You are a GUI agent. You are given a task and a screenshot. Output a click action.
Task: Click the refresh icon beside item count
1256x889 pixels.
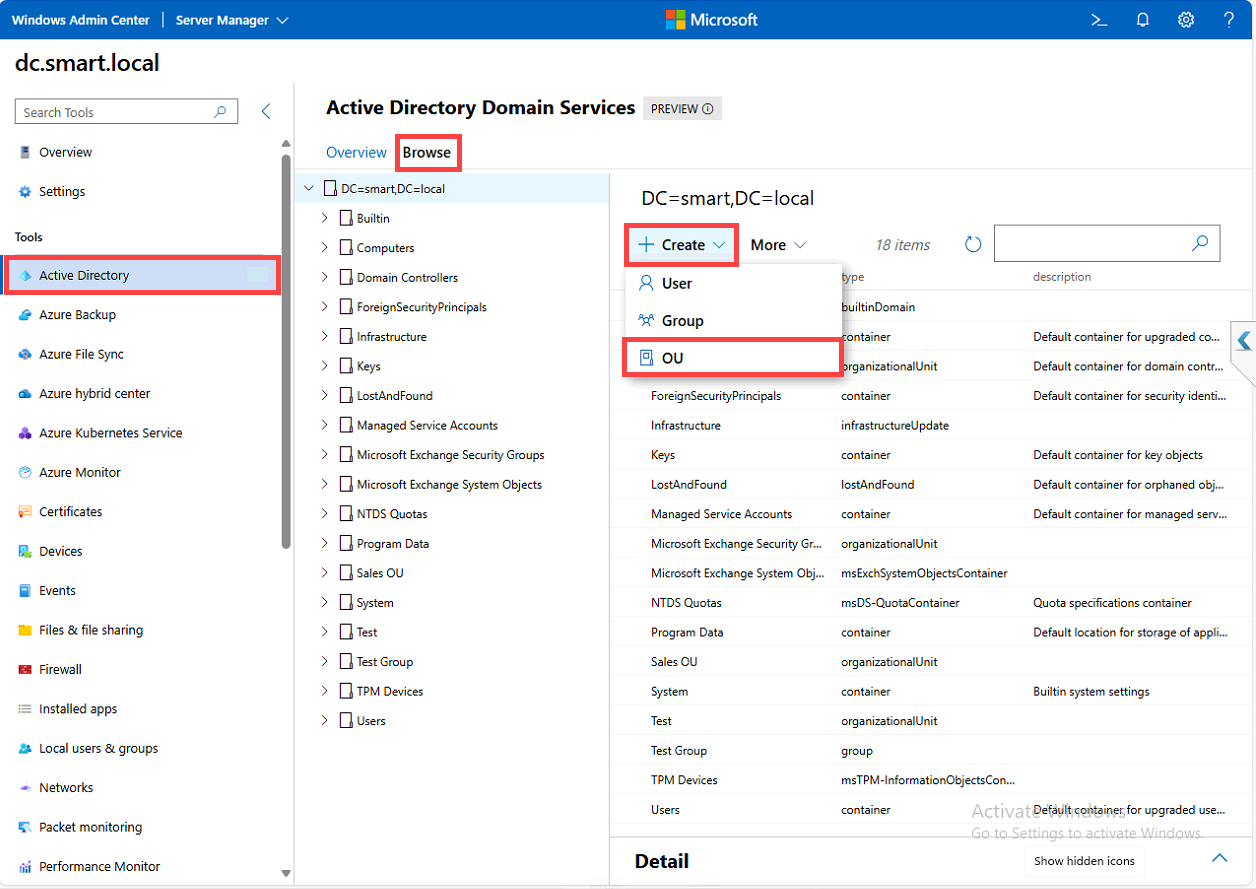(973, 245)
